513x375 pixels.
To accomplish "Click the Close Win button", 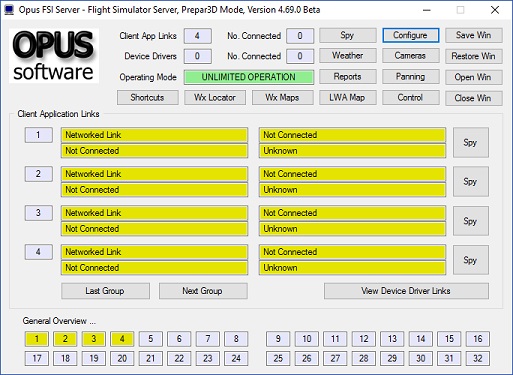I will coord(474,98).
